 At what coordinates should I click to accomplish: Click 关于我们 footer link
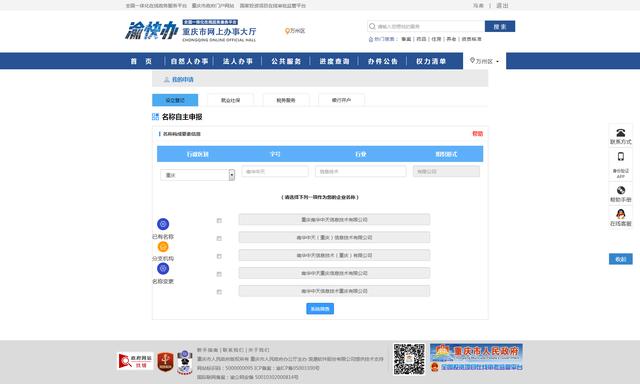259,350
